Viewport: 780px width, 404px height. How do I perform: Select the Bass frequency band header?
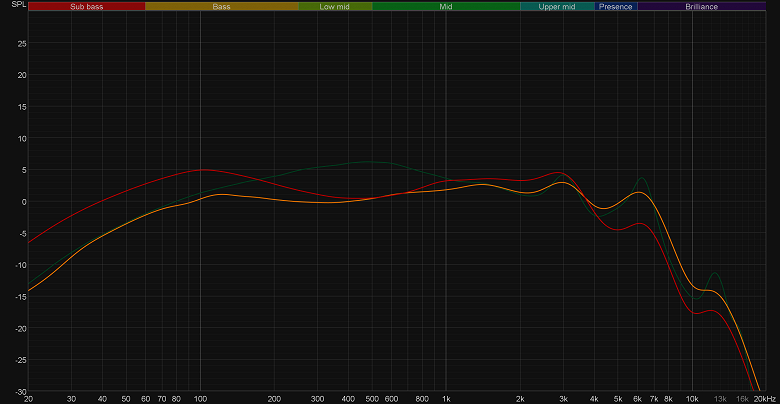click(221, 6)
